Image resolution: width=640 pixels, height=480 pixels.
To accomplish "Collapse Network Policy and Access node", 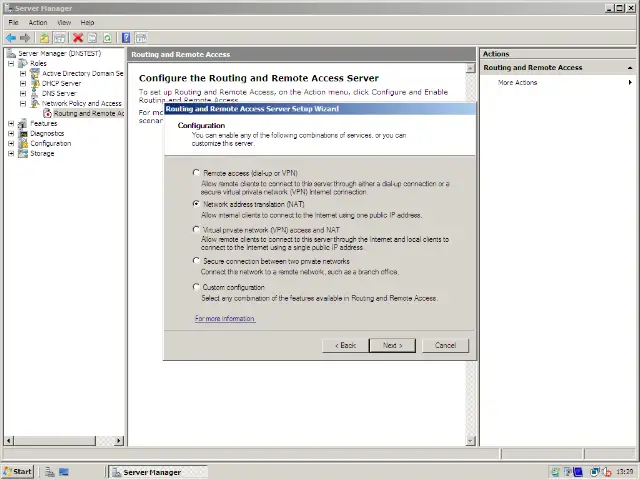I will [x=23, y=103].
